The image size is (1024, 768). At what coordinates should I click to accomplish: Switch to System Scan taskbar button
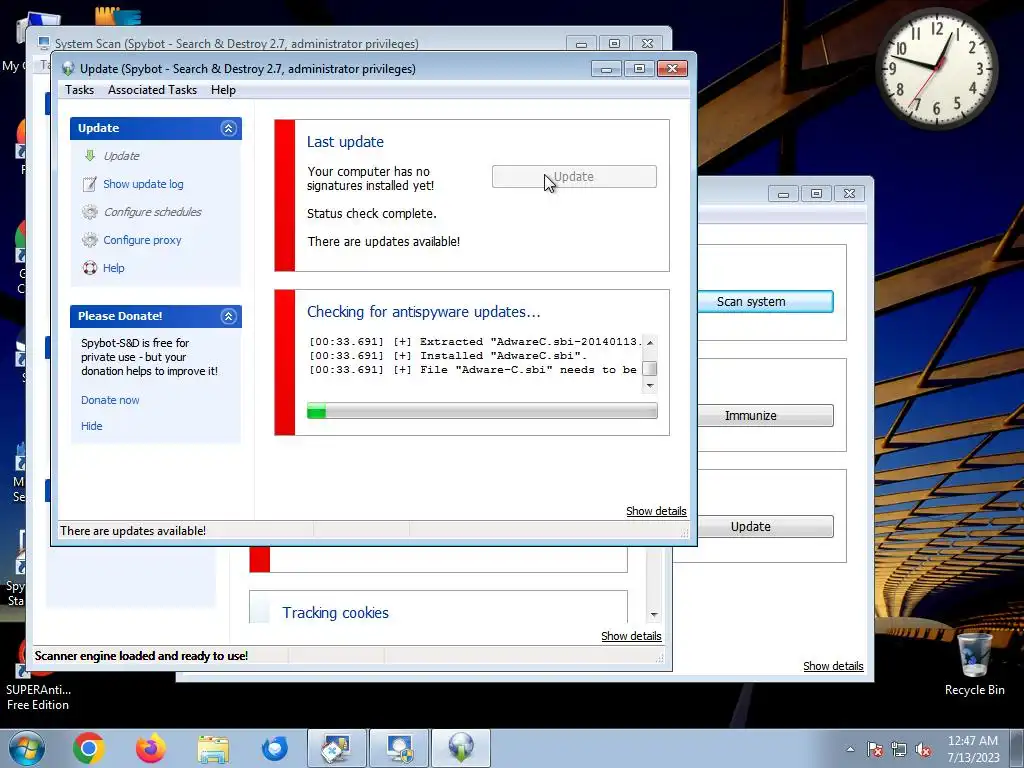click(399, 748)
